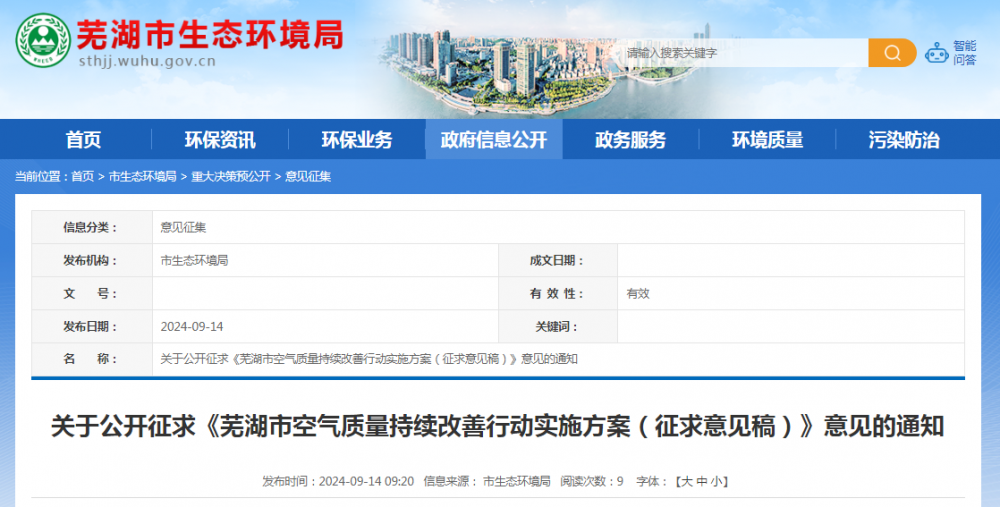Click the 发布机构 label cell
Viewport: 1000px width, 507px height.
(x=92, y=261)
